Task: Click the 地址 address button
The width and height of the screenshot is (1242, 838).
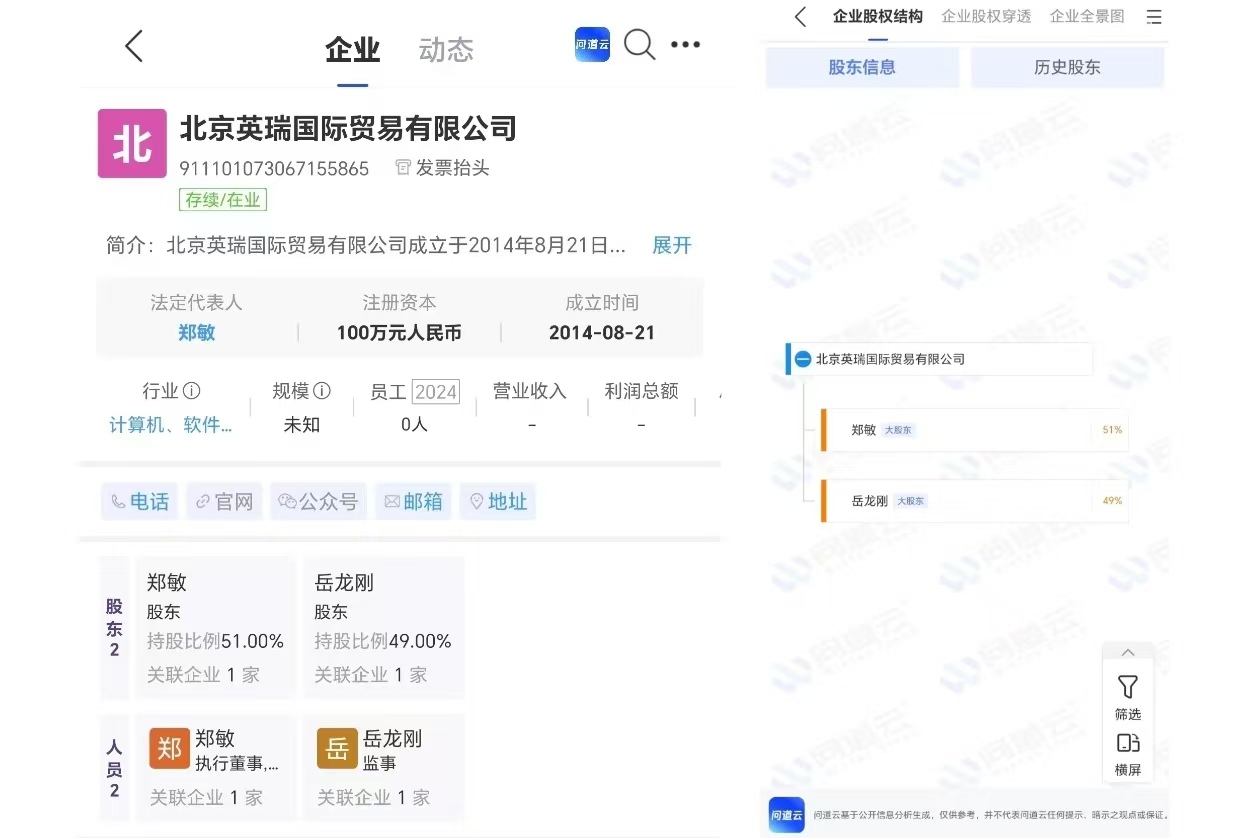Action: click(x=498, y=502)
